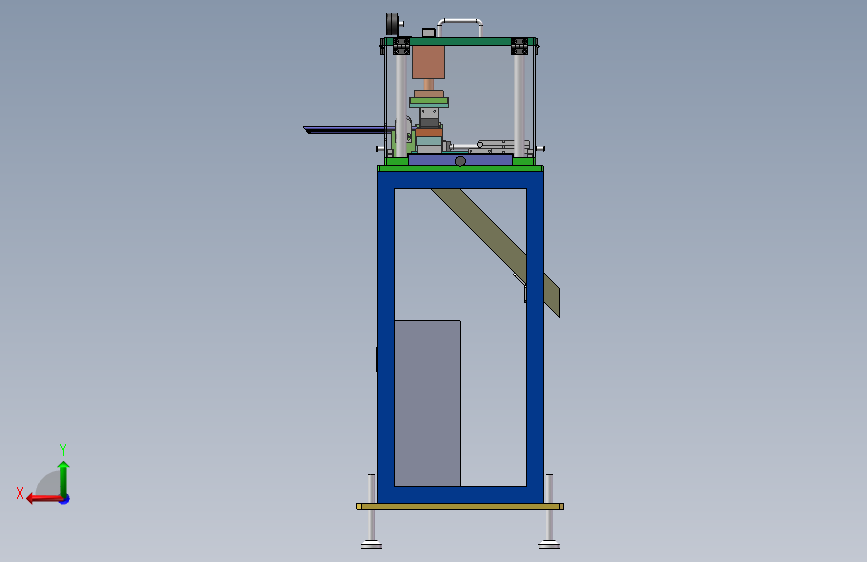Select the olive diagonal discharge chute
Screen dimensions: 867x562
[495, 252]
